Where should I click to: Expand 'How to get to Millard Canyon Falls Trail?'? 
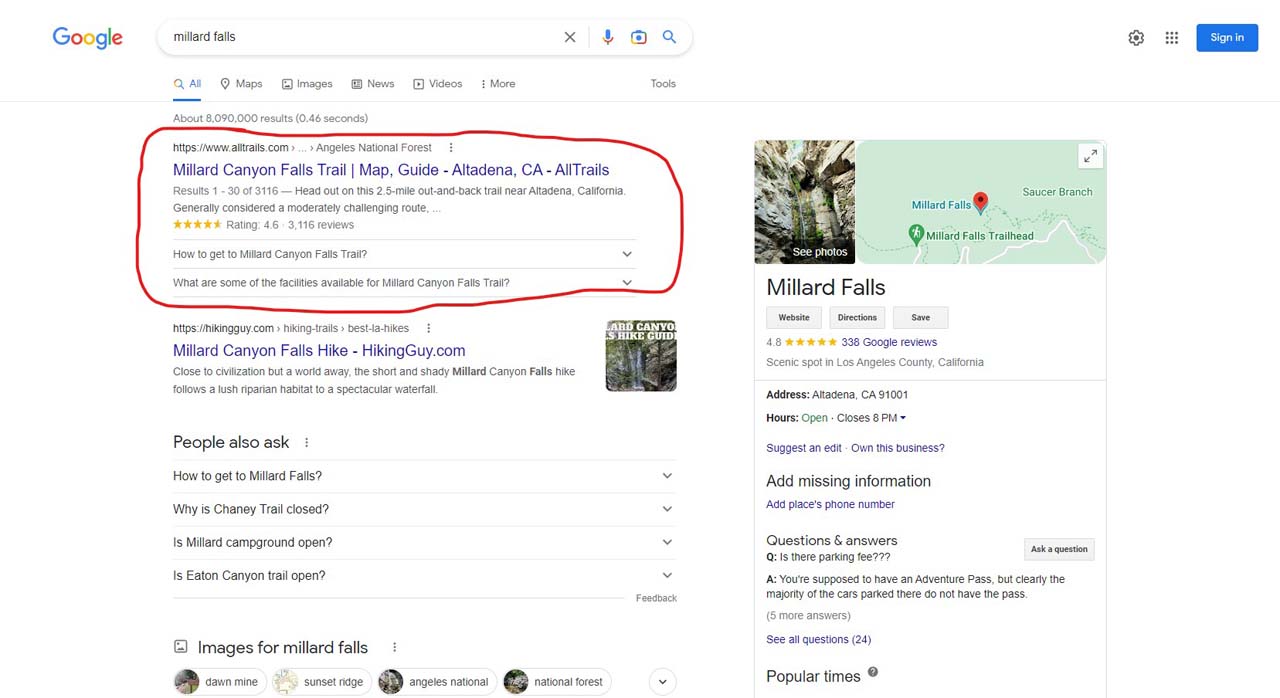coord(404,254)
